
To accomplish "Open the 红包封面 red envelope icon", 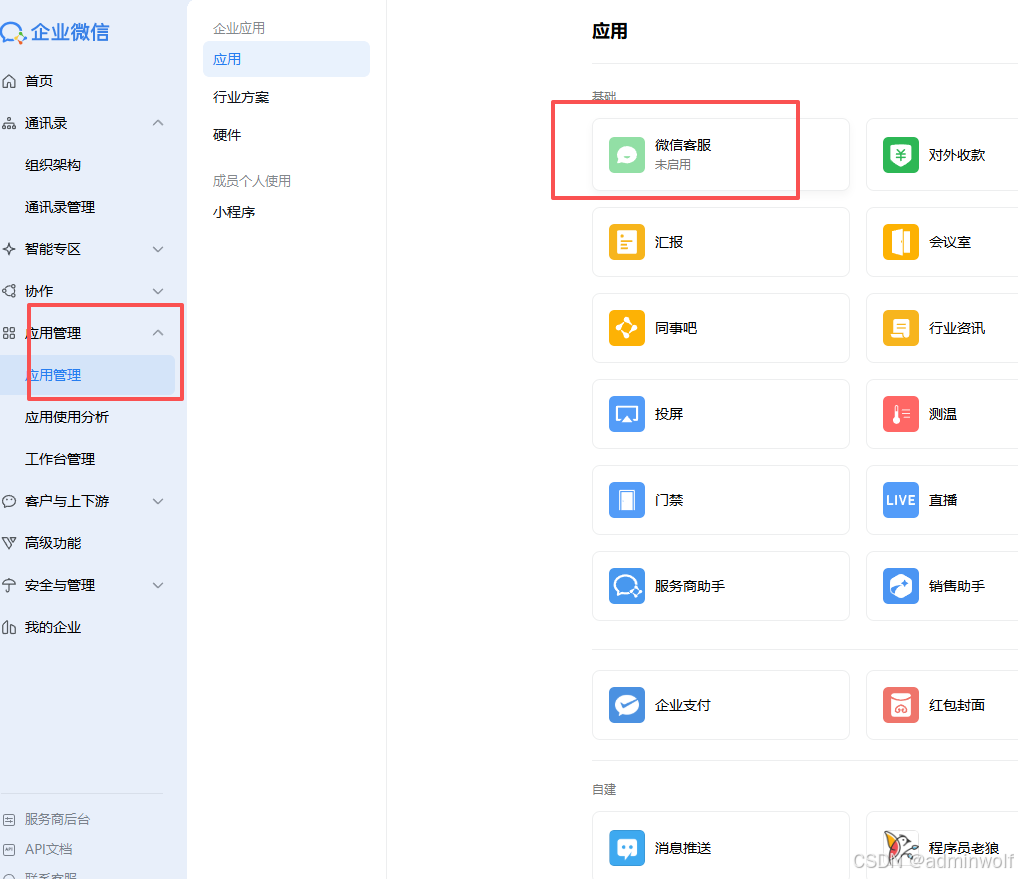I will 900,704.
